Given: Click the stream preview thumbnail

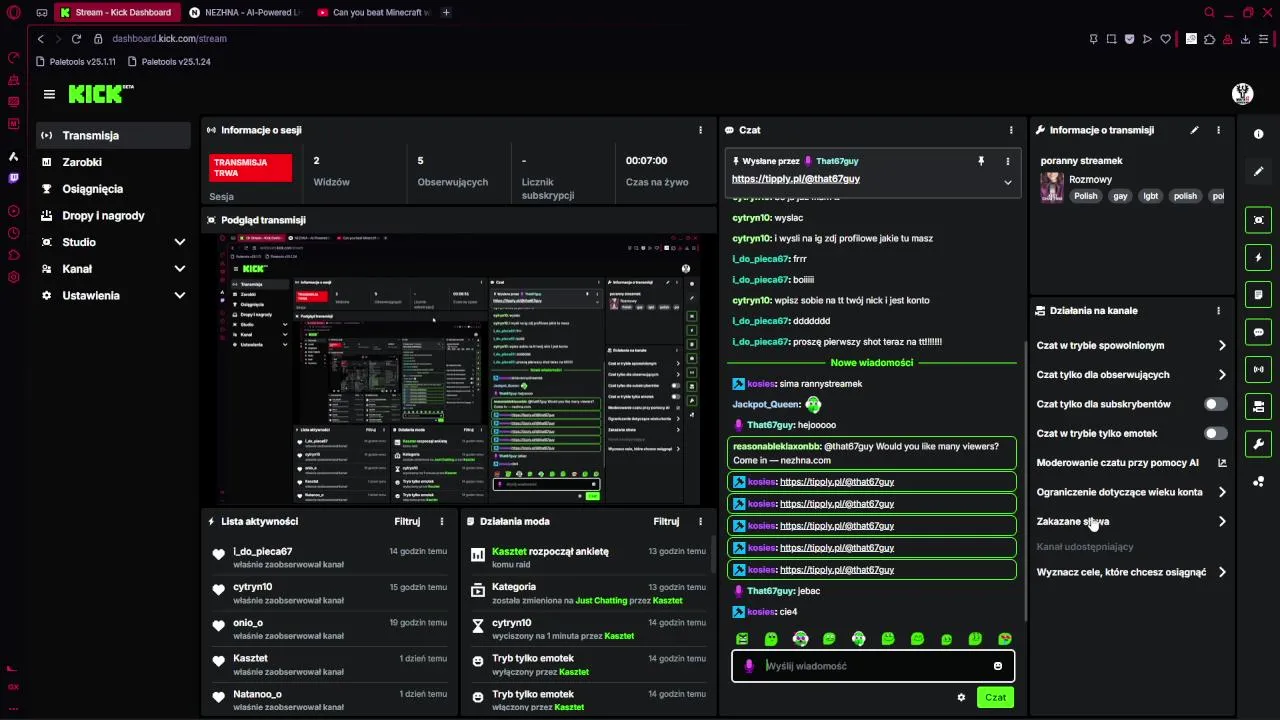Looking at the screenshot, I should [x=458, y=369].
